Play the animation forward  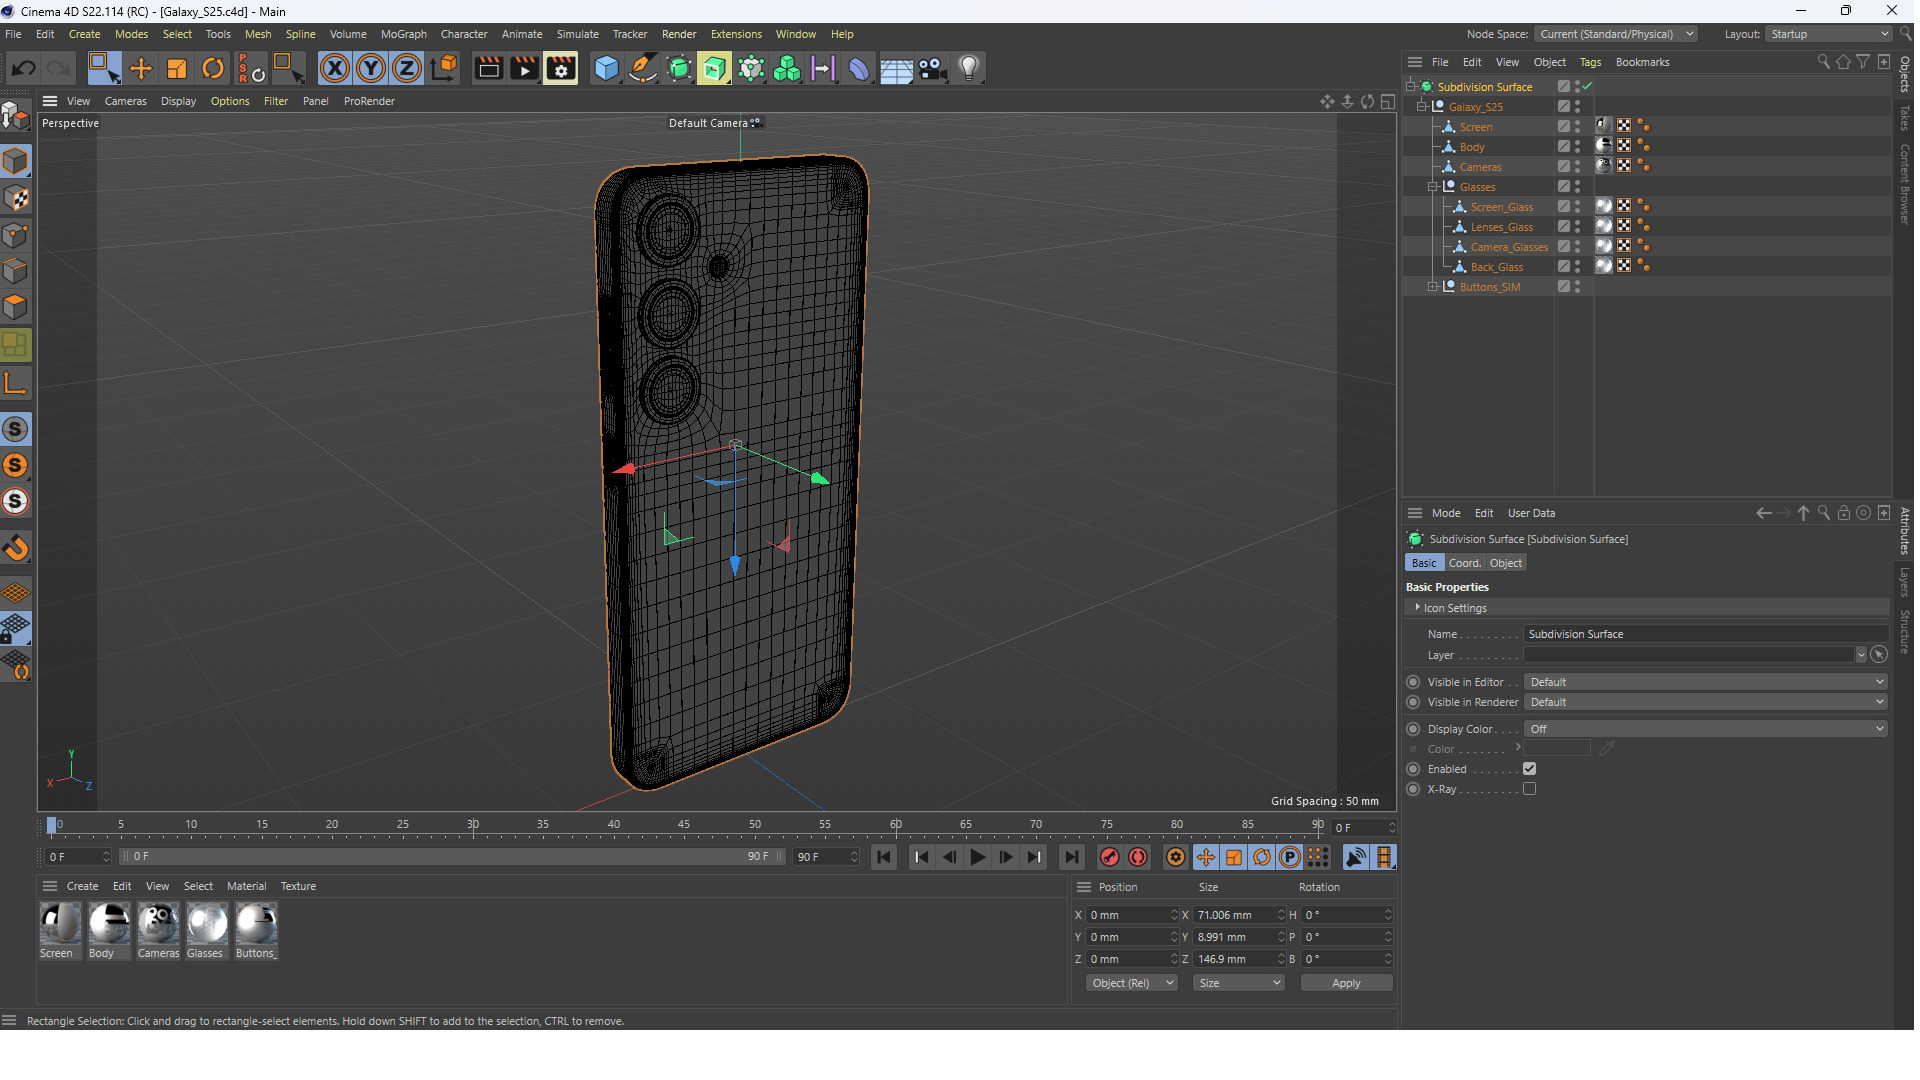coord(977,857)
